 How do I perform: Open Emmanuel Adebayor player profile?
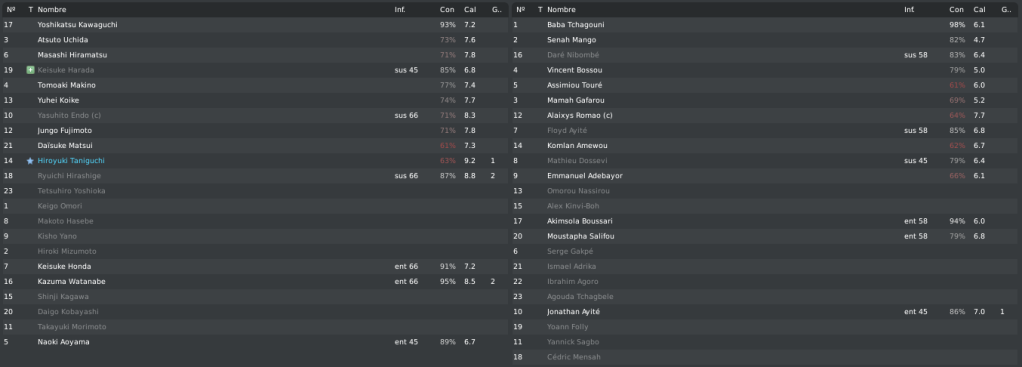pos(585,176)
